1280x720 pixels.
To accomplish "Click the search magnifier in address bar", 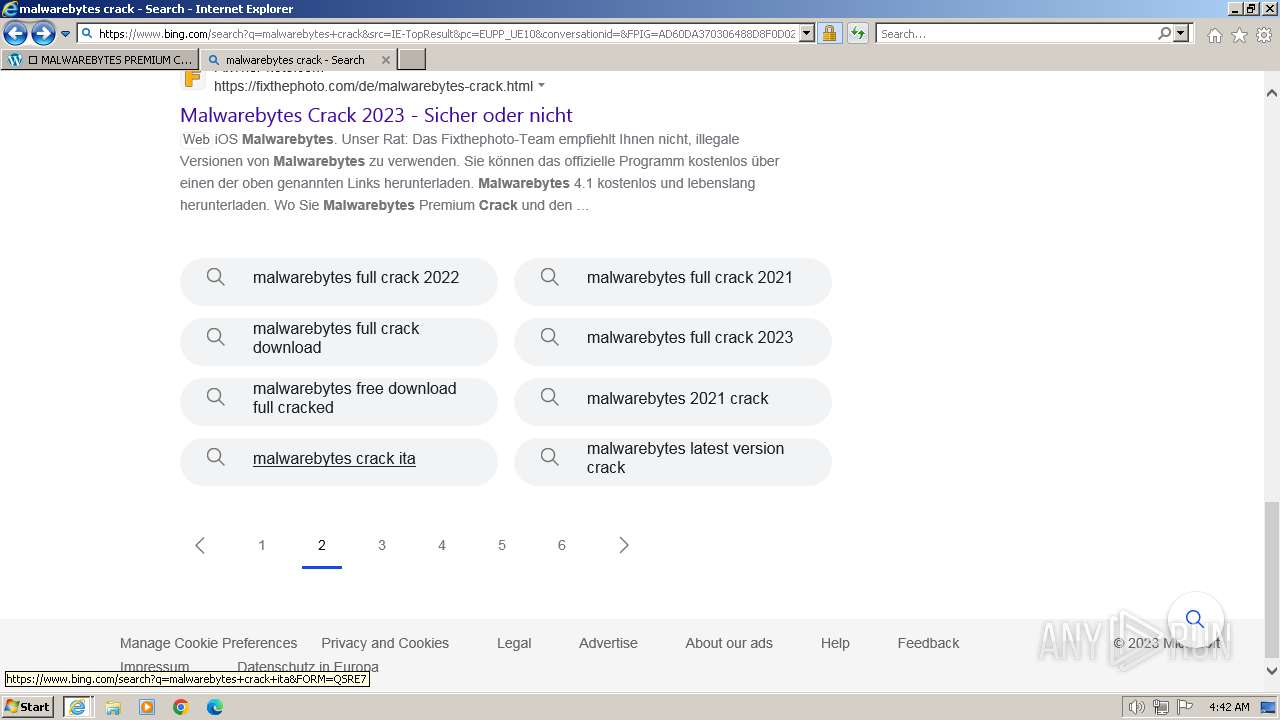I will (x=87, y=34).
